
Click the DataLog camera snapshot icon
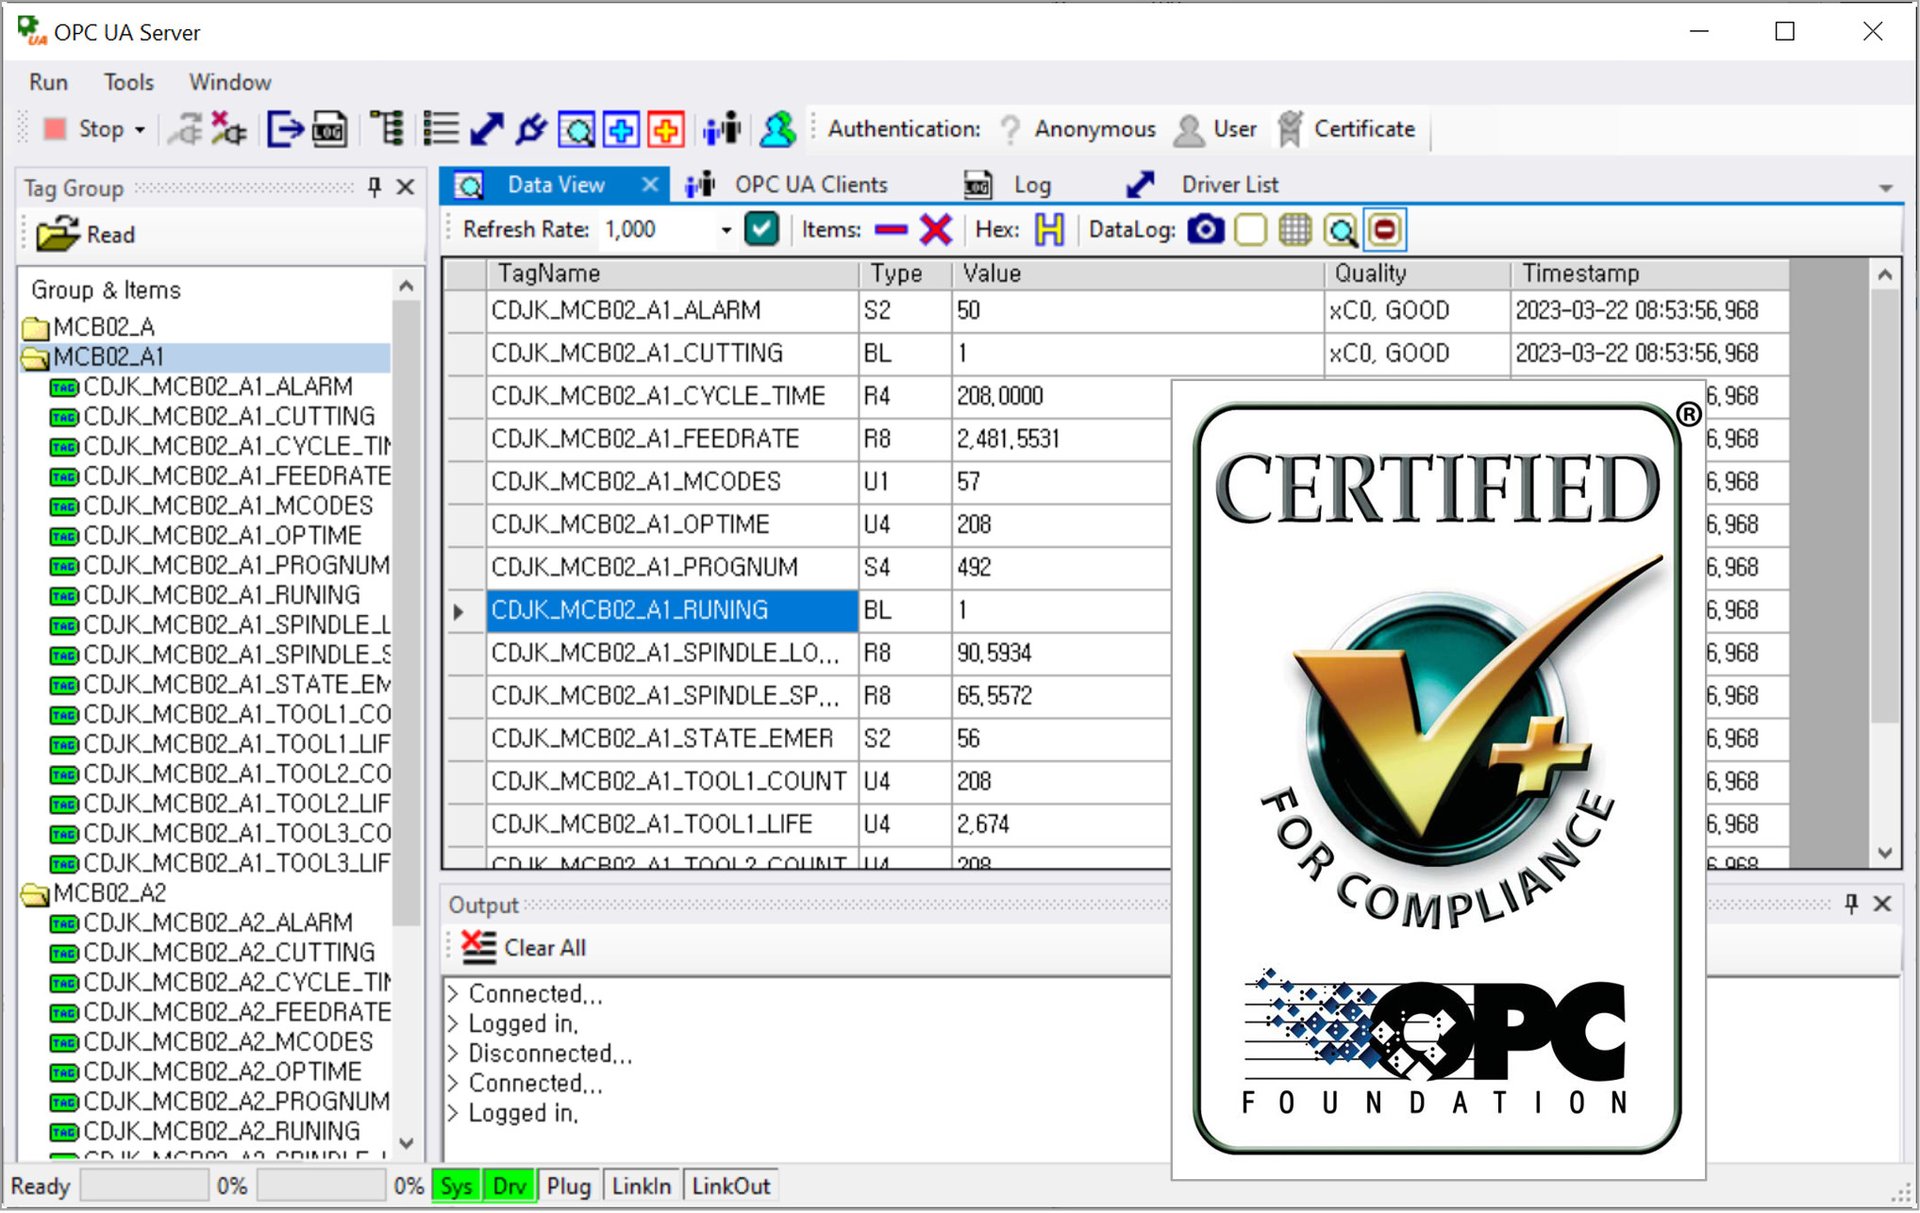(x=1205, y=230)
